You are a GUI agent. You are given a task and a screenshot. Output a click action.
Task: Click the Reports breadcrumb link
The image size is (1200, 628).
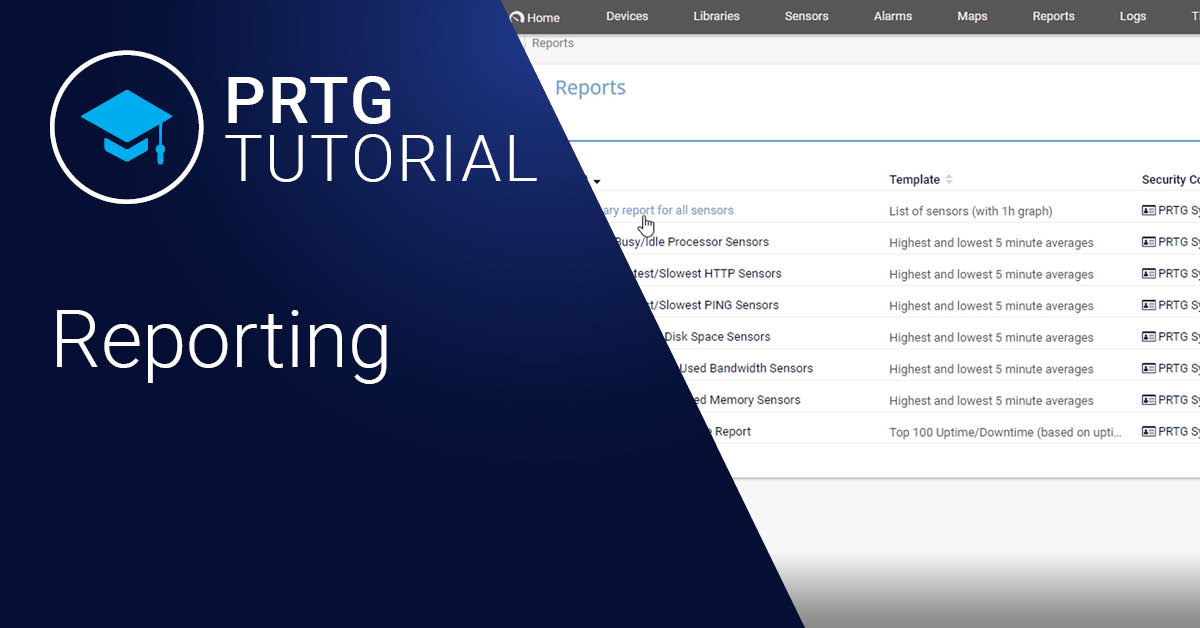point(553,43)
